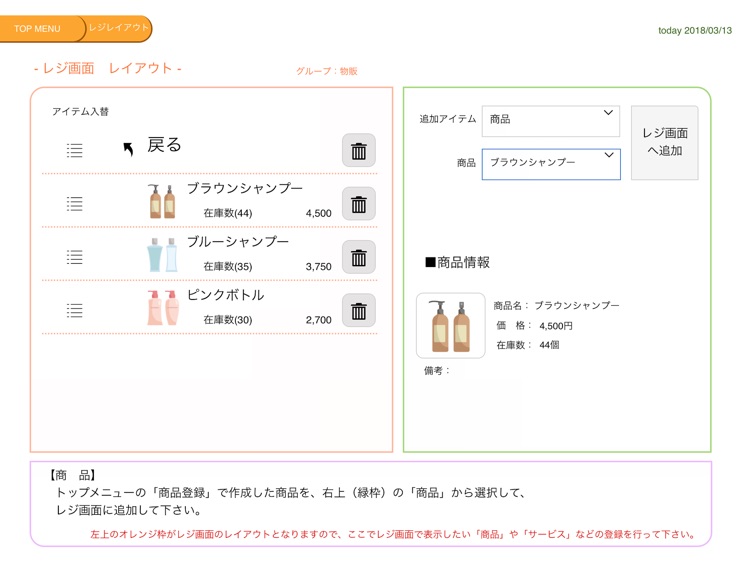Click the 3,750 price in the list

pos(319,266)
